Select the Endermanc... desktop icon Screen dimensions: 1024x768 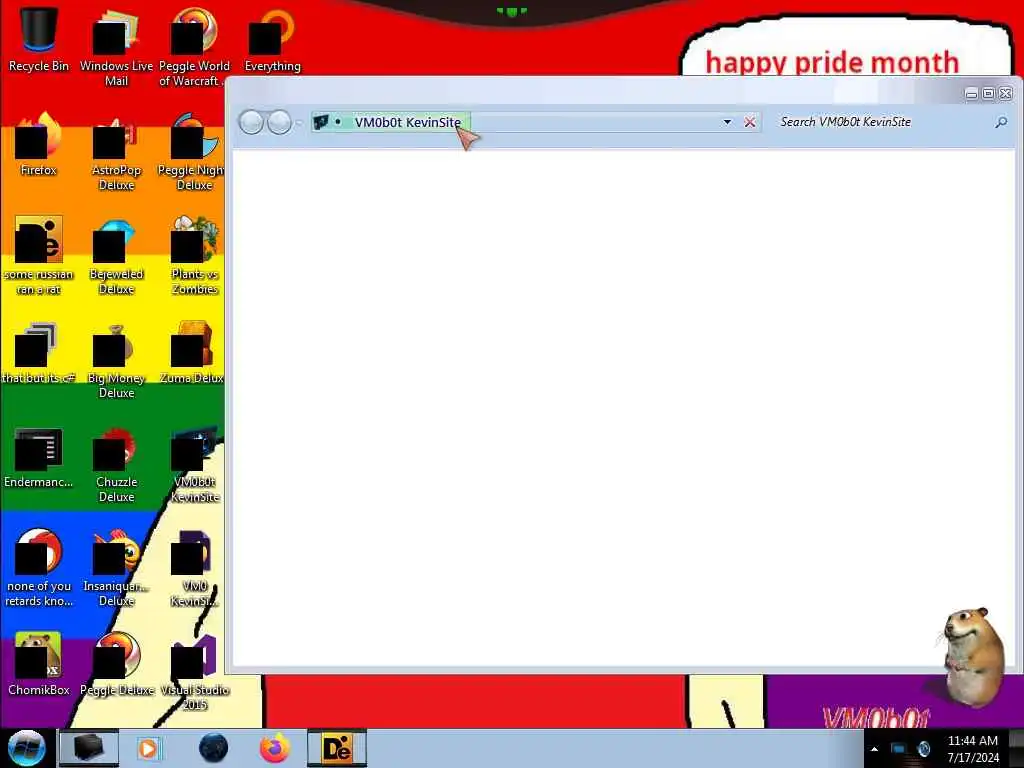39,457
